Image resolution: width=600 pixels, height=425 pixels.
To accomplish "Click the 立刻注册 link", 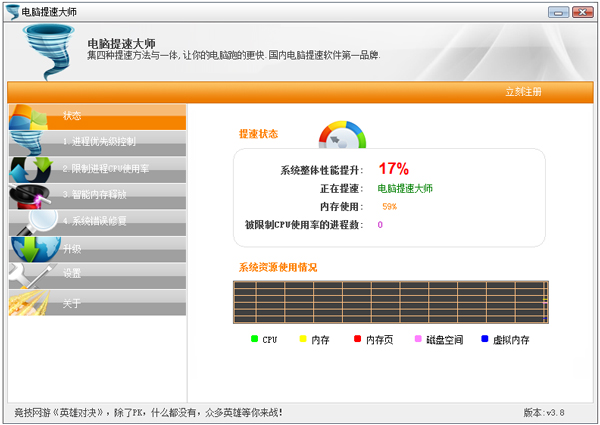I will click(x=523, y=92).
